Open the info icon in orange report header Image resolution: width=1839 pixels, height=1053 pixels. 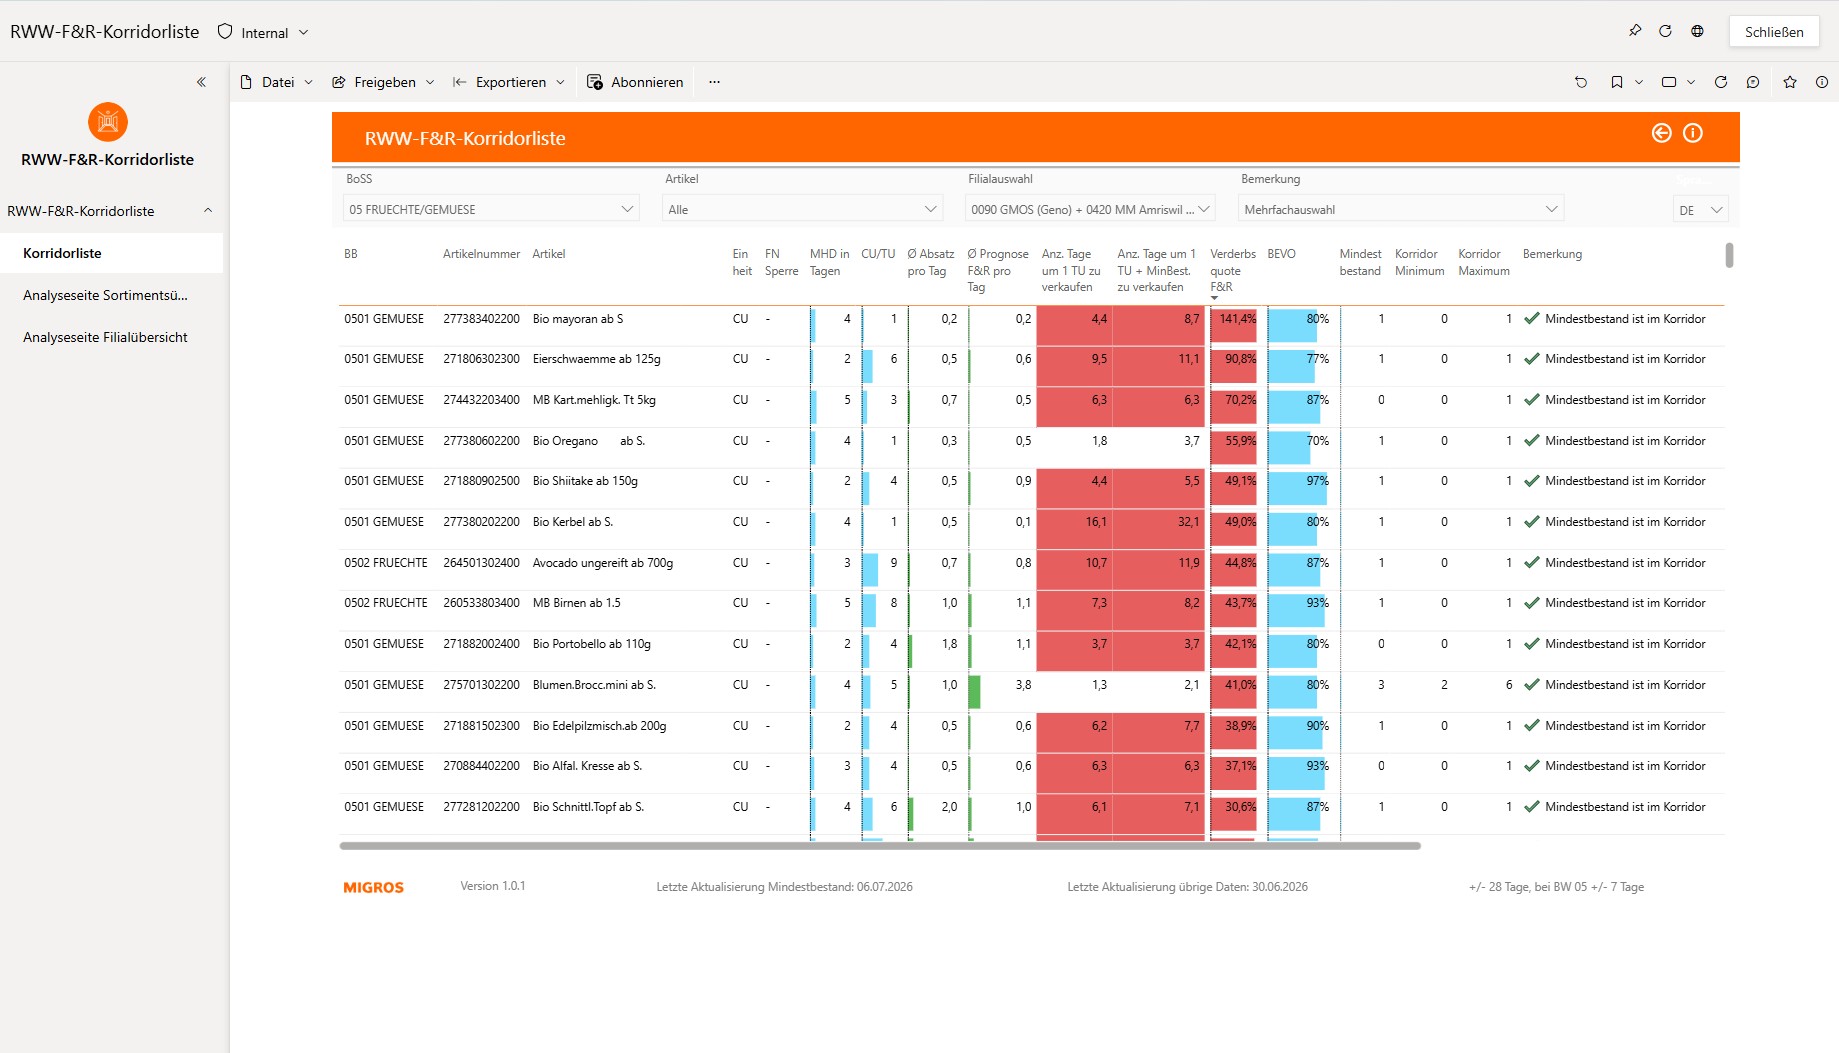point(1693,133)
